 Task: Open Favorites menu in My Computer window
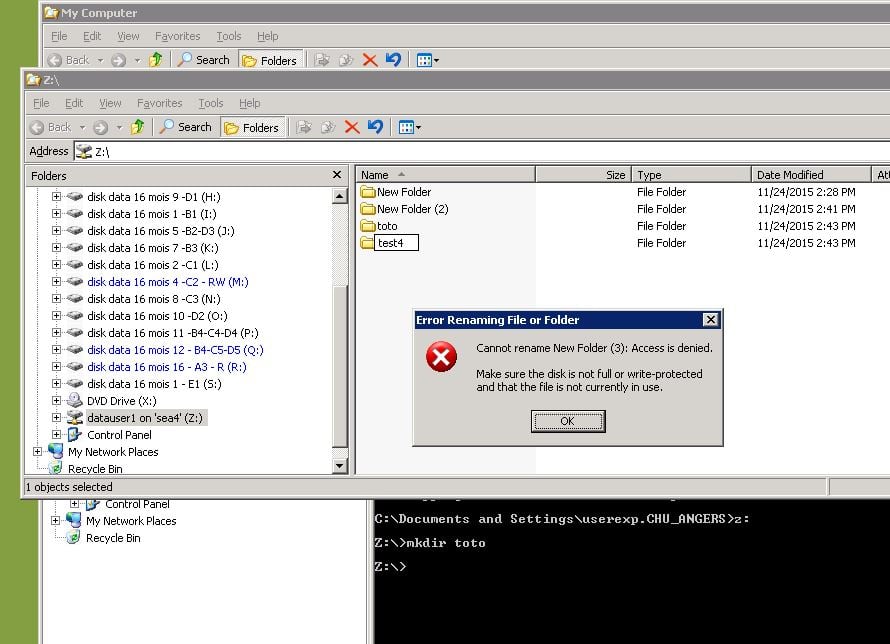tap(178, 36)
